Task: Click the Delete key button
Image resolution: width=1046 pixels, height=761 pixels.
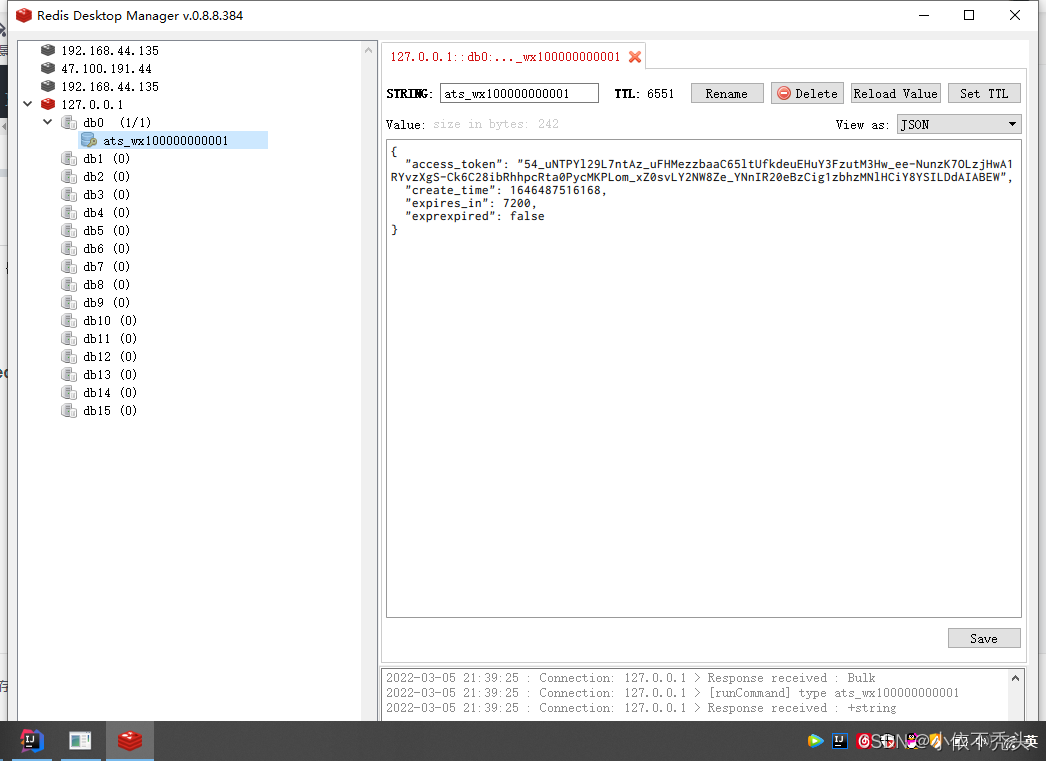Action: point(807,93)
